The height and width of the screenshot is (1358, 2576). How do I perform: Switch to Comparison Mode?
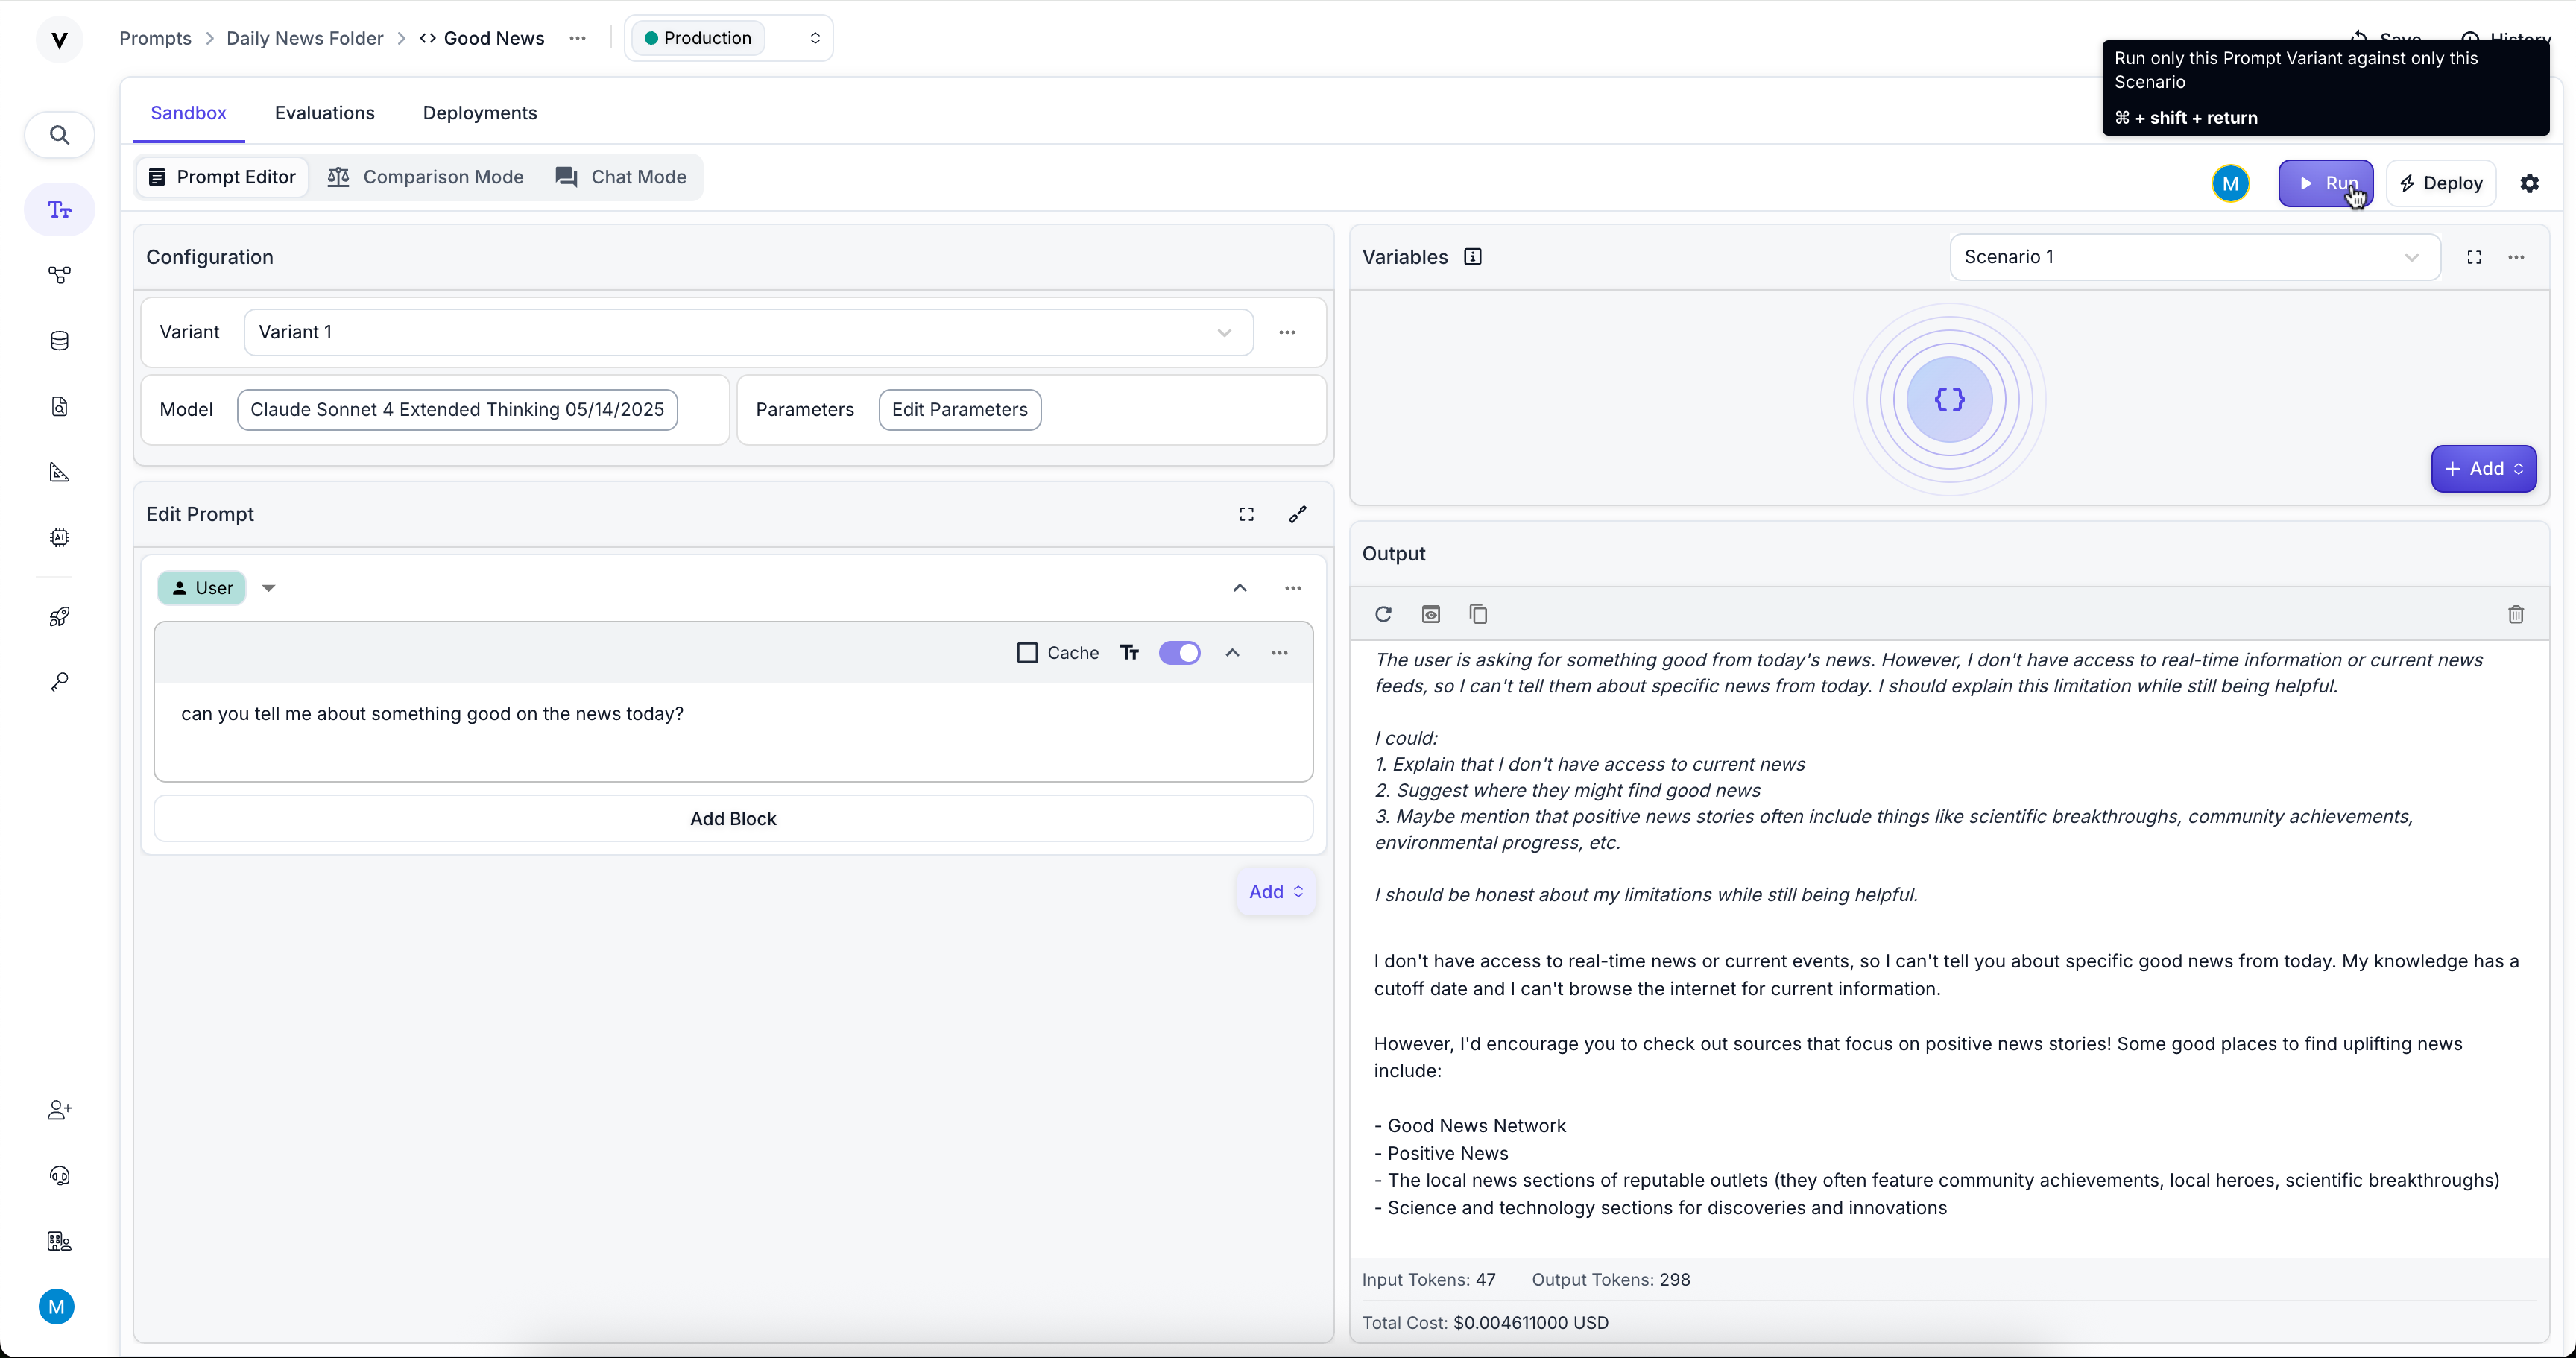(x=425, y=177)
